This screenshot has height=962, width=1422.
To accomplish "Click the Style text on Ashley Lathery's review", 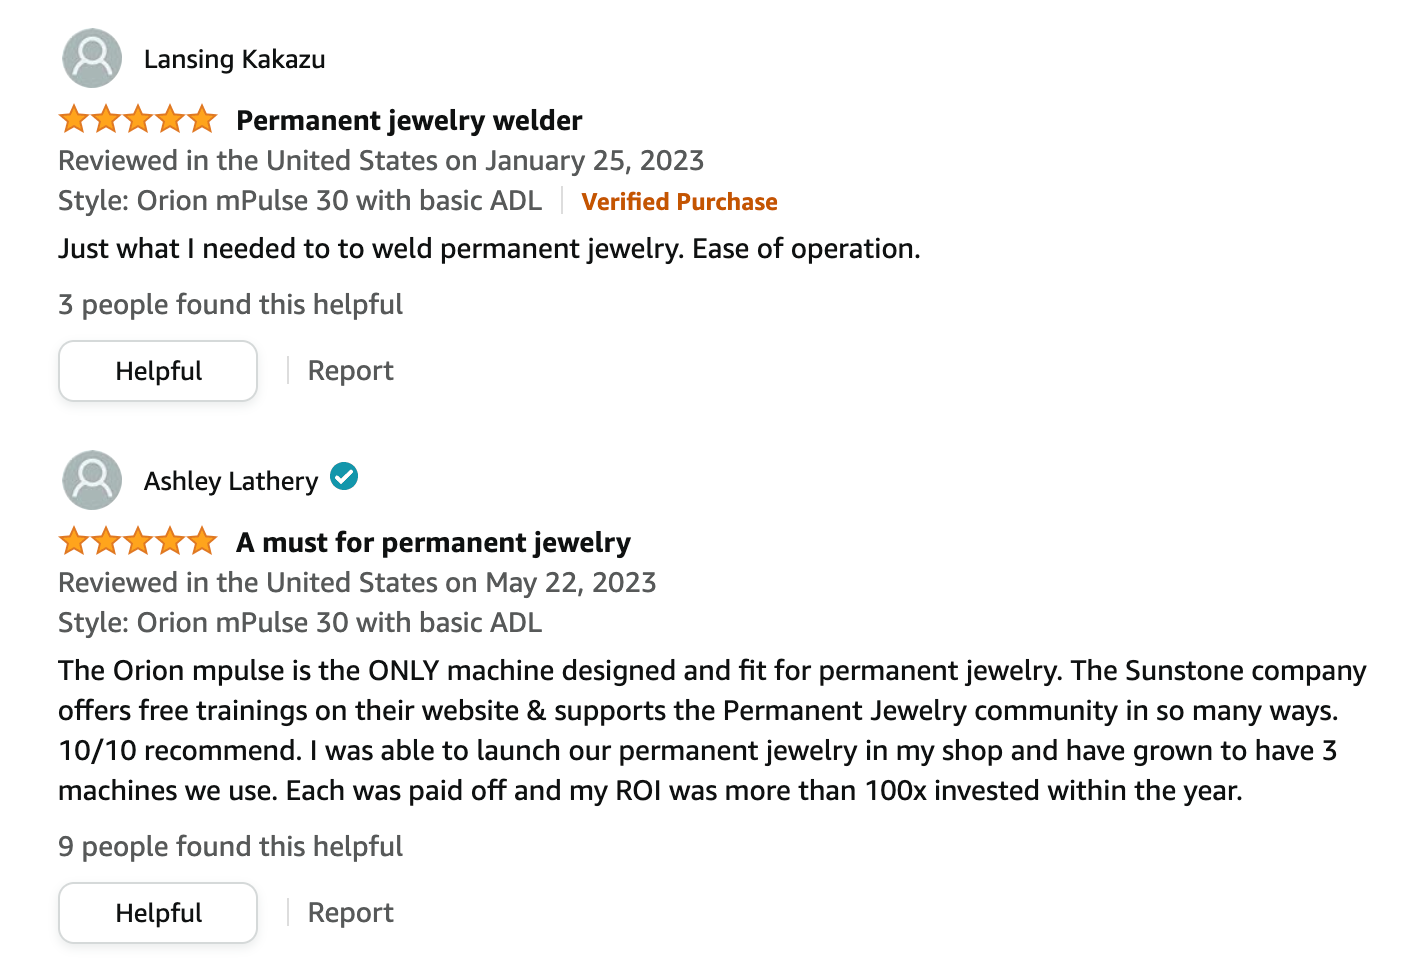I will tap(300, 623).
